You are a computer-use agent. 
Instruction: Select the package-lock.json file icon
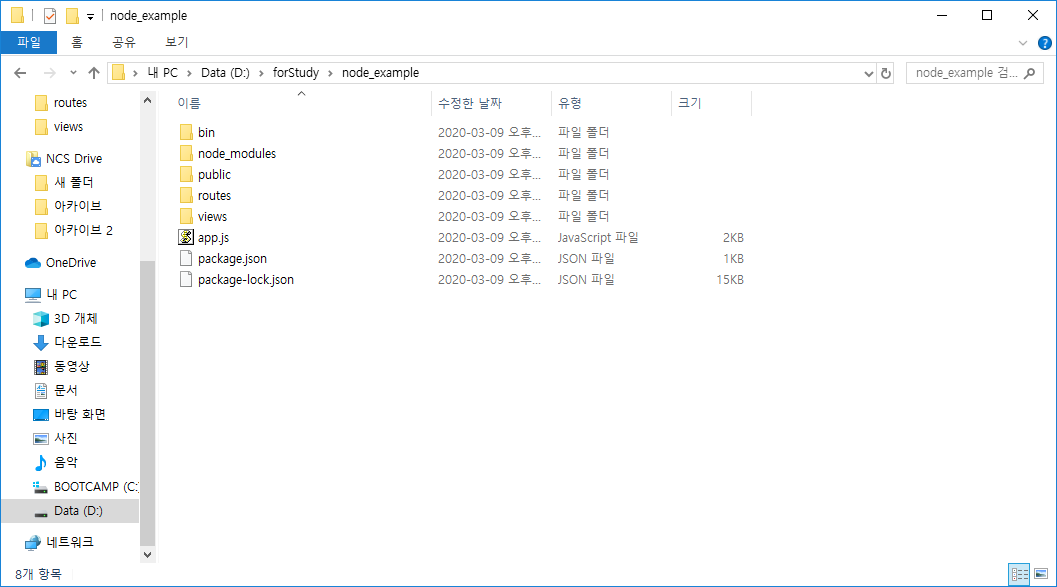click(186, 279)
